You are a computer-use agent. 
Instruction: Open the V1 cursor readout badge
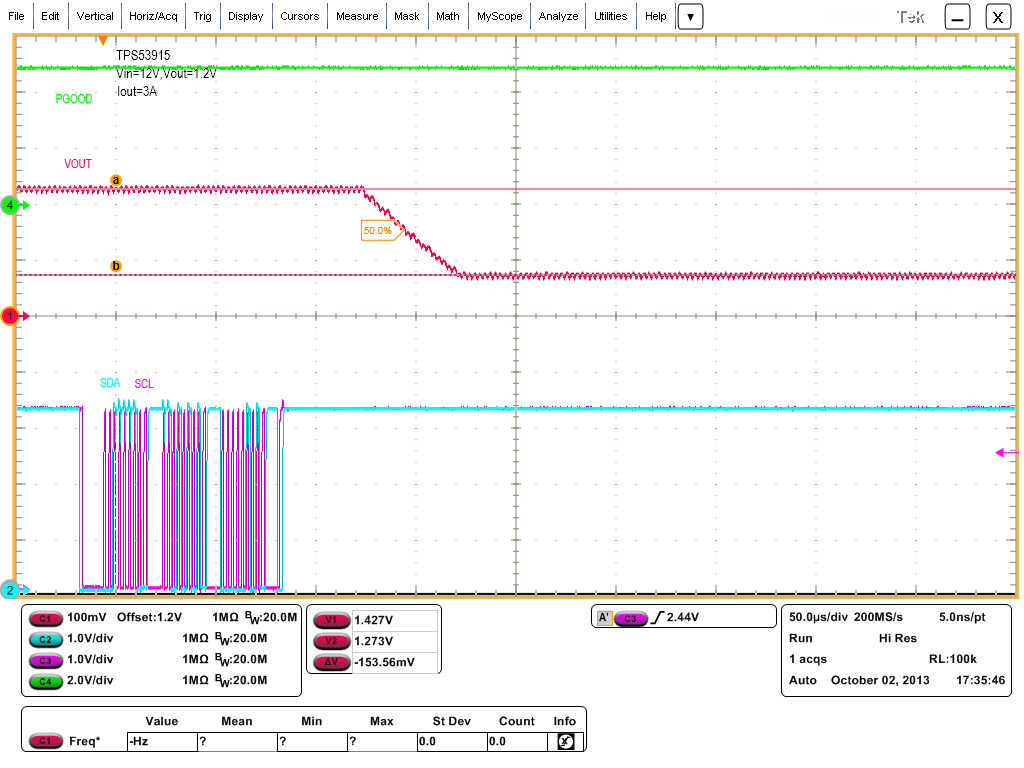[331, 620]
